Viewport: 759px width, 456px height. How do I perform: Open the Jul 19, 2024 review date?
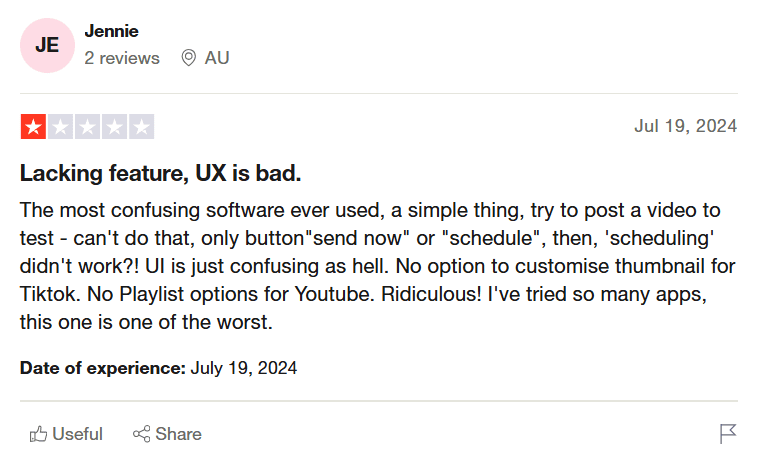pos(685,126)
